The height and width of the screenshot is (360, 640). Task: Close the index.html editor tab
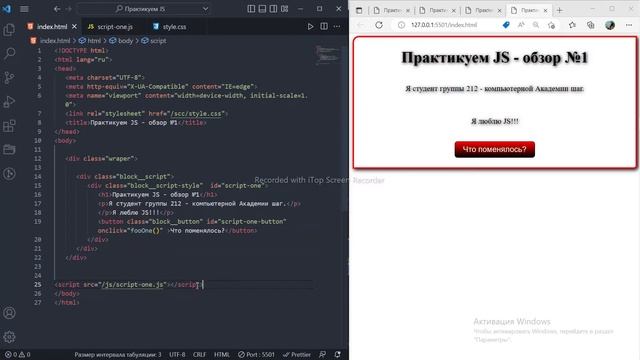74,27
